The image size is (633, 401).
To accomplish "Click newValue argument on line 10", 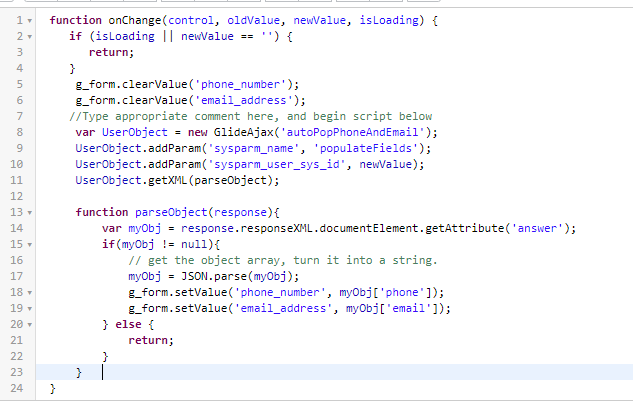I will click(386, 164).
